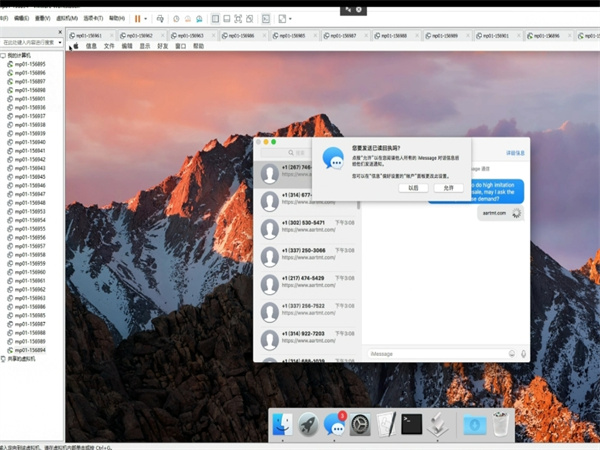Open Terminal from the Dock
600x450 pixels.
point(410,426)
